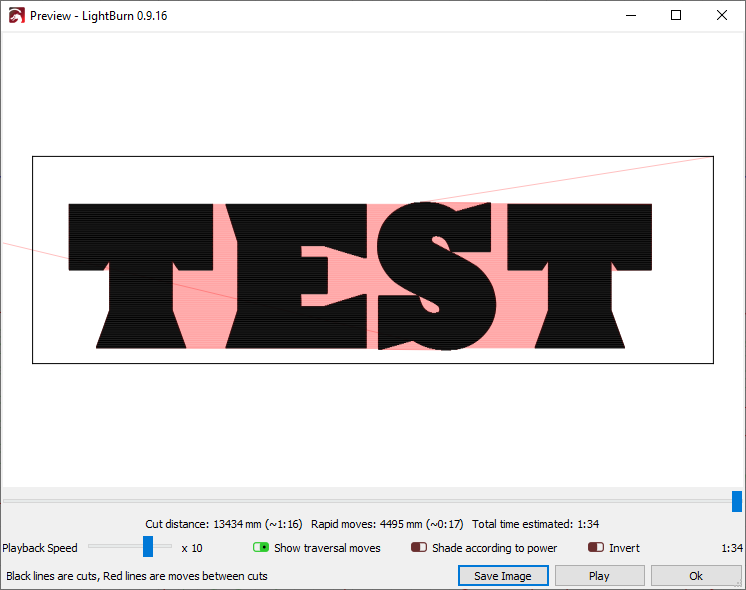Click the Playback Speed slider handle
Image resolution: width=746 pixels, height=590 pixels.
[148, 546]
